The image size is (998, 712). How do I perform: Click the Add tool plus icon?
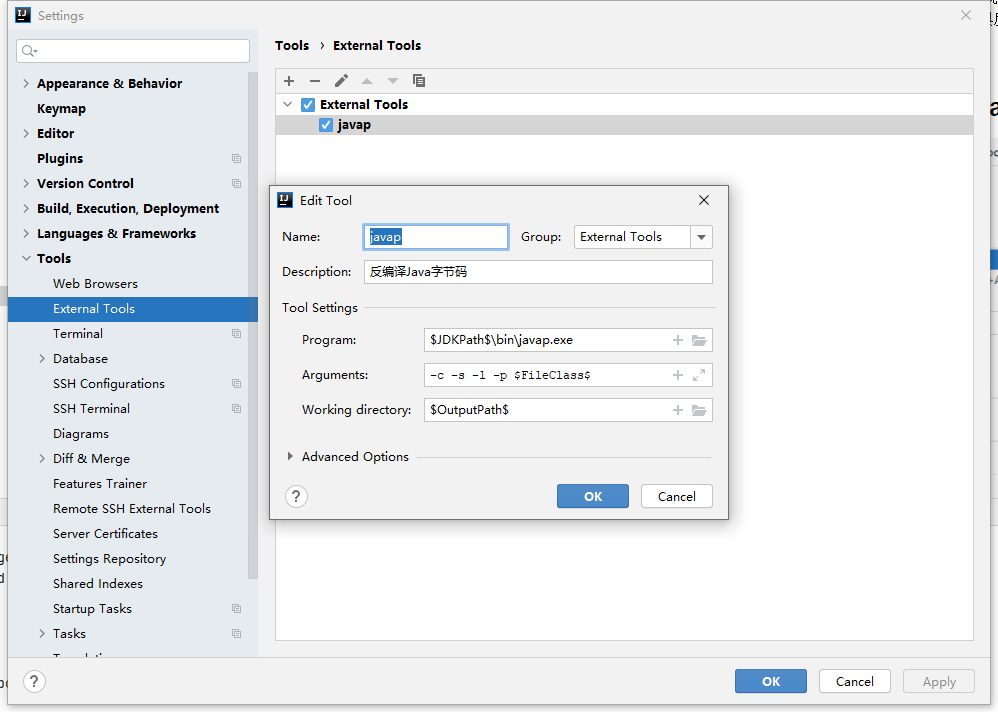pyautogui.click(x=289, y=81)
